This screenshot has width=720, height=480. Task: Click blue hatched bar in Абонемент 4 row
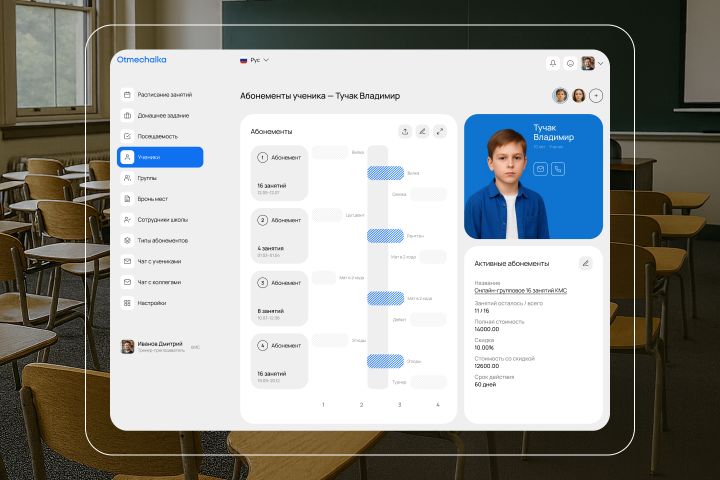coord(385,361)
